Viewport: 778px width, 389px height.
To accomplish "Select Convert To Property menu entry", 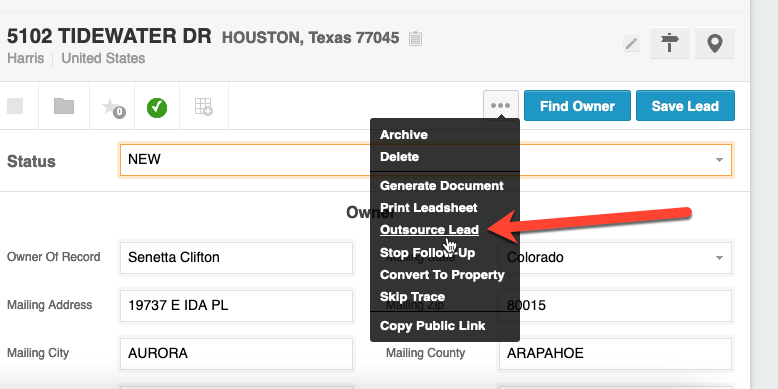I will tap(442, 274).
